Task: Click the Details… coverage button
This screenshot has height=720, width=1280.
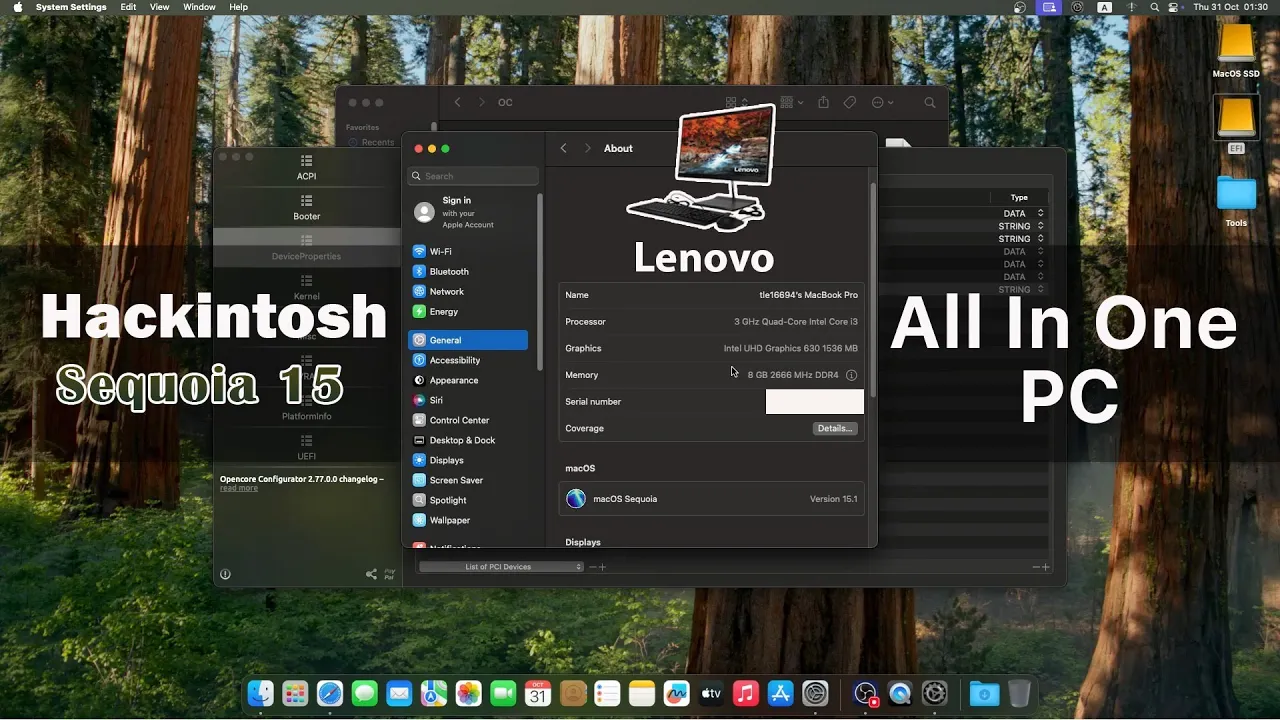Action: click(834, 428)
